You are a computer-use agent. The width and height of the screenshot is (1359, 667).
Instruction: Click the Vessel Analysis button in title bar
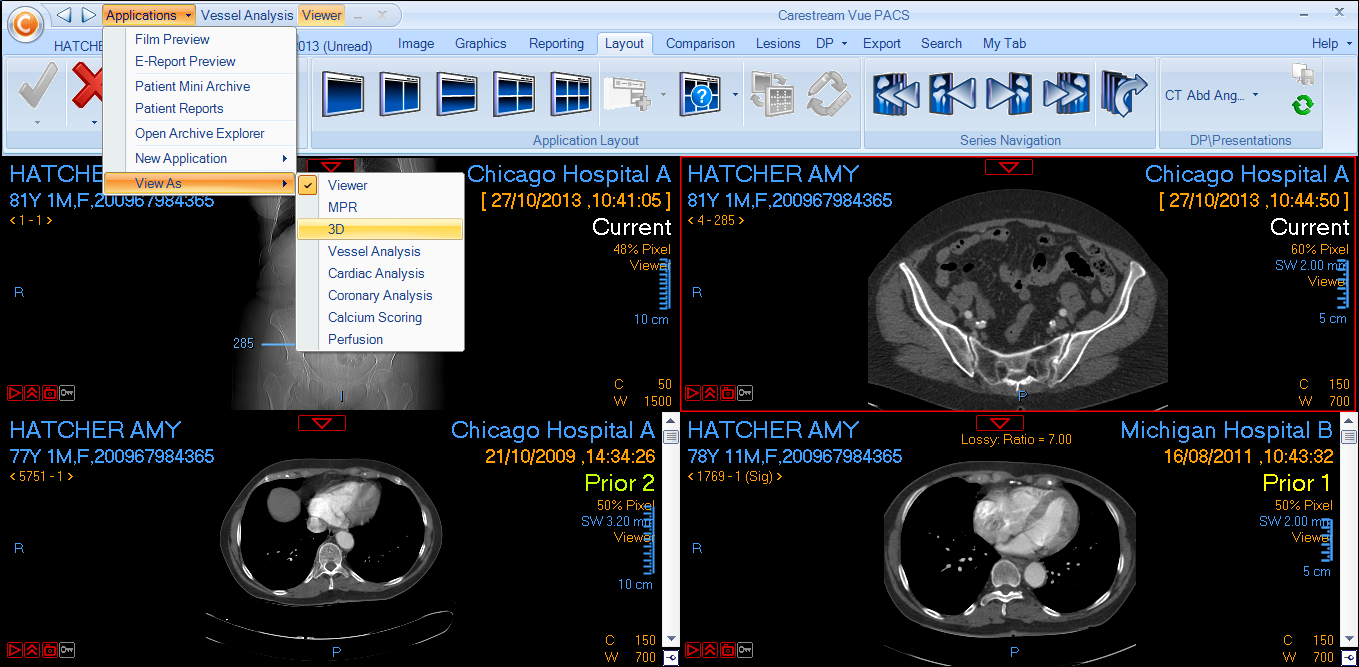(x=247, y=15)
